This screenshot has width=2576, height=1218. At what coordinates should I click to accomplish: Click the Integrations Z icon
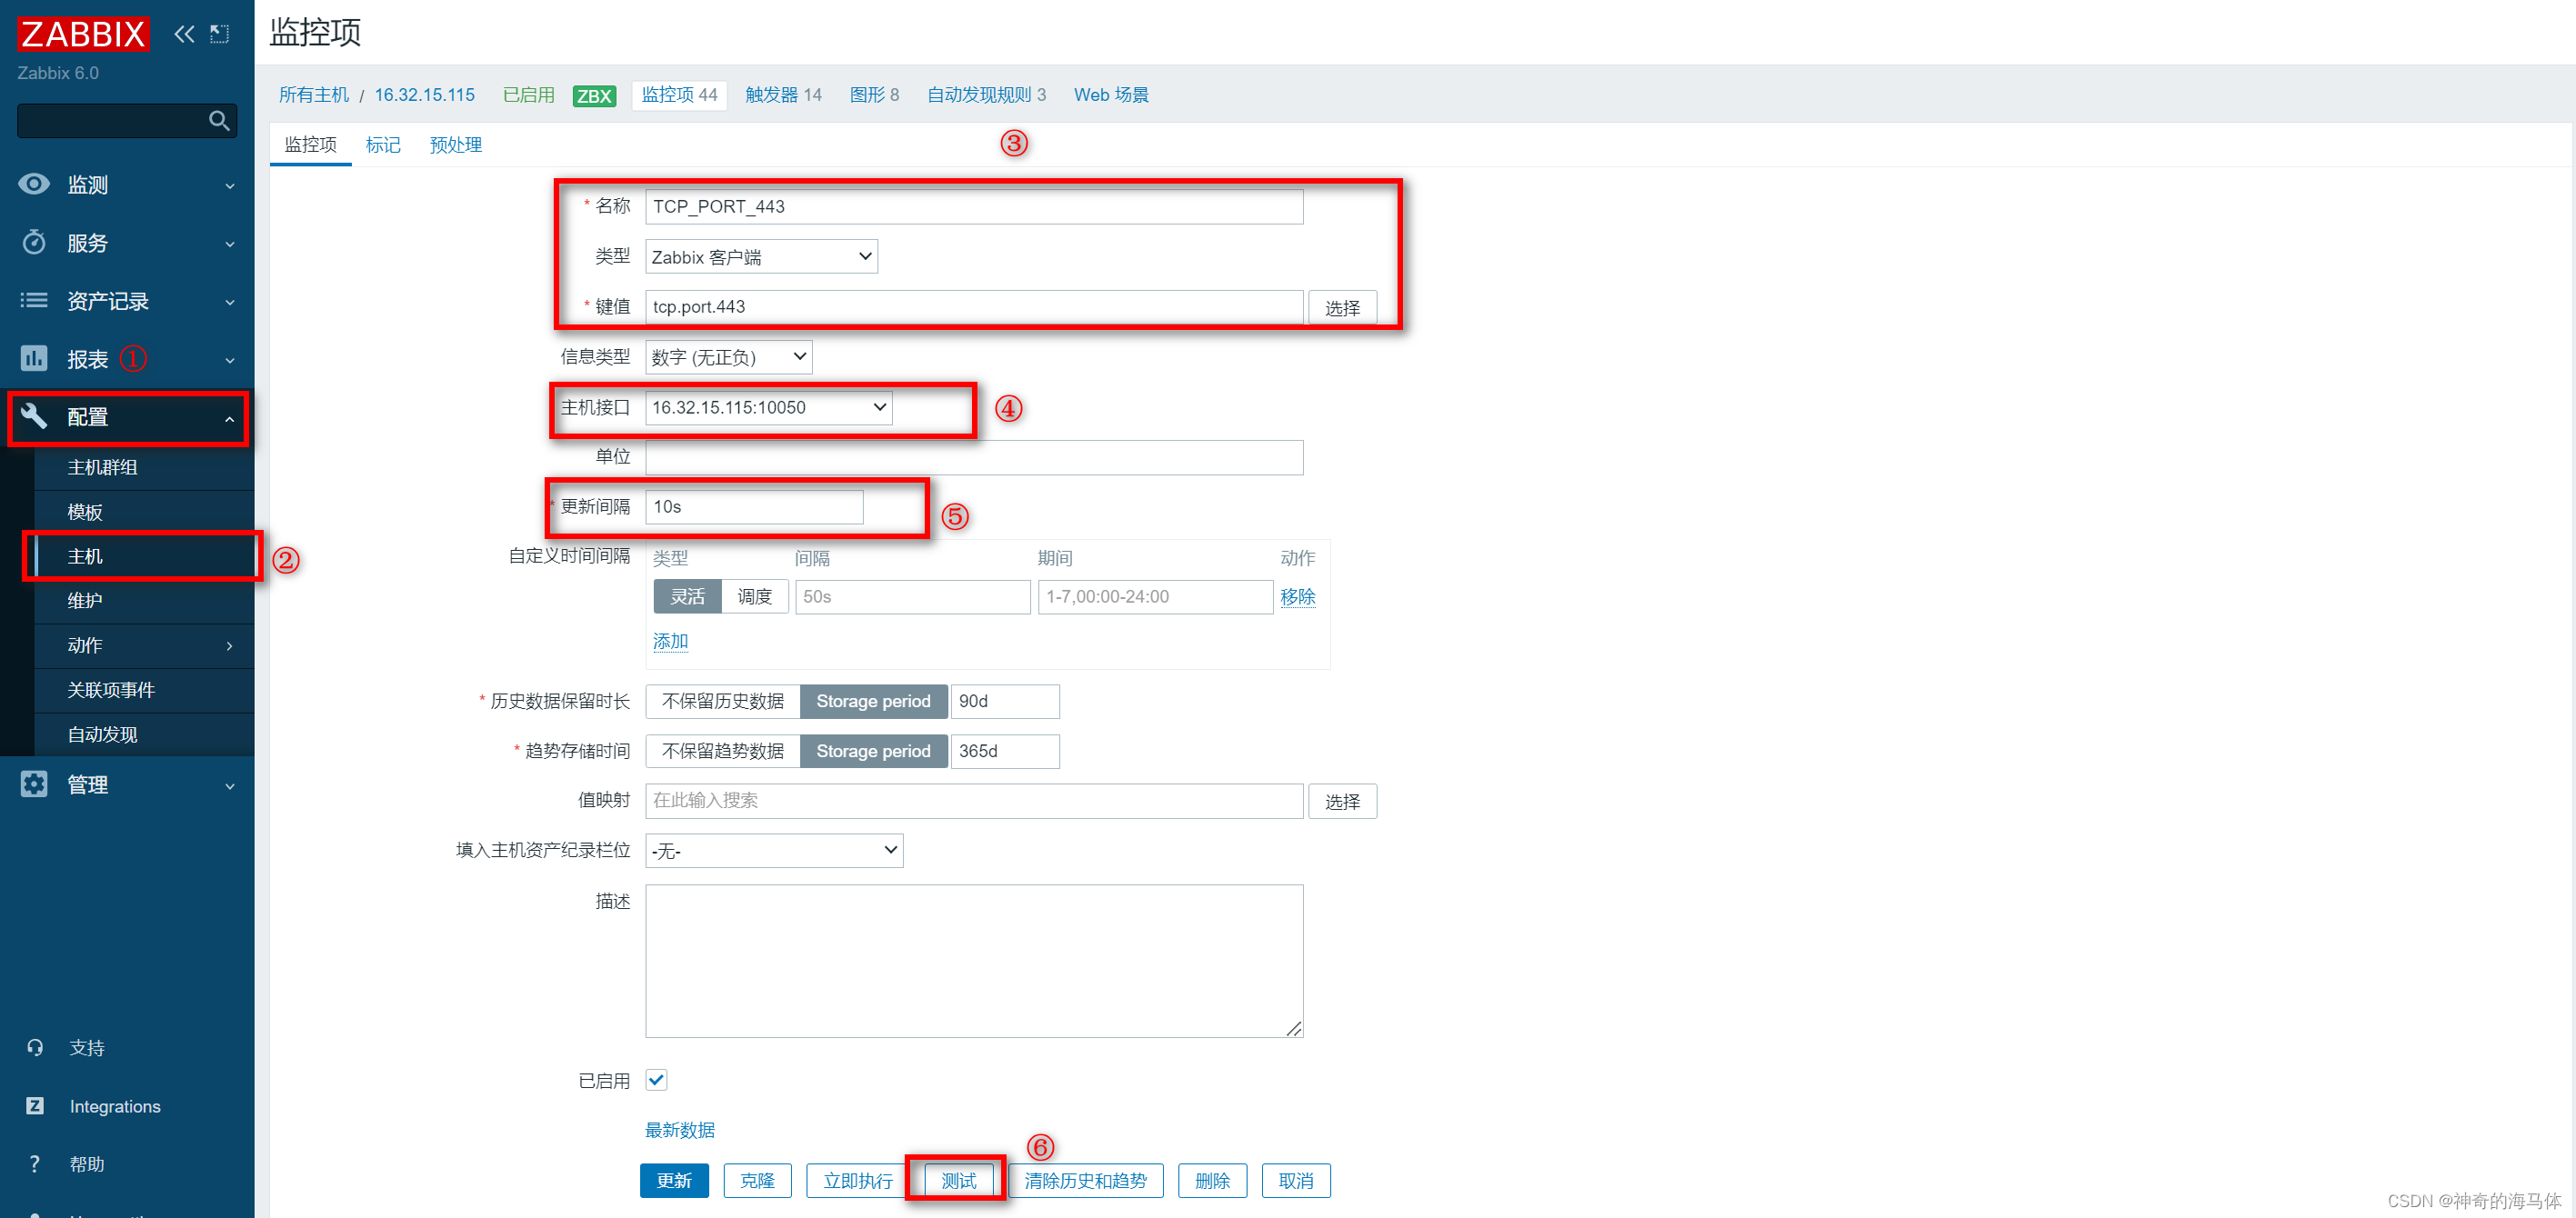(35, 1105)
